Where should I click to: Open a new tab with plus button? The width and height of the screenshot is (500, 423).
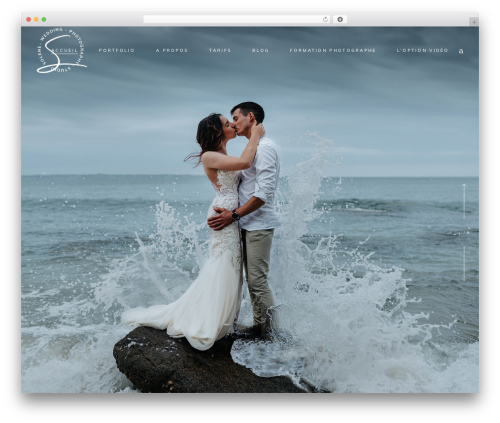click(474, 22)
